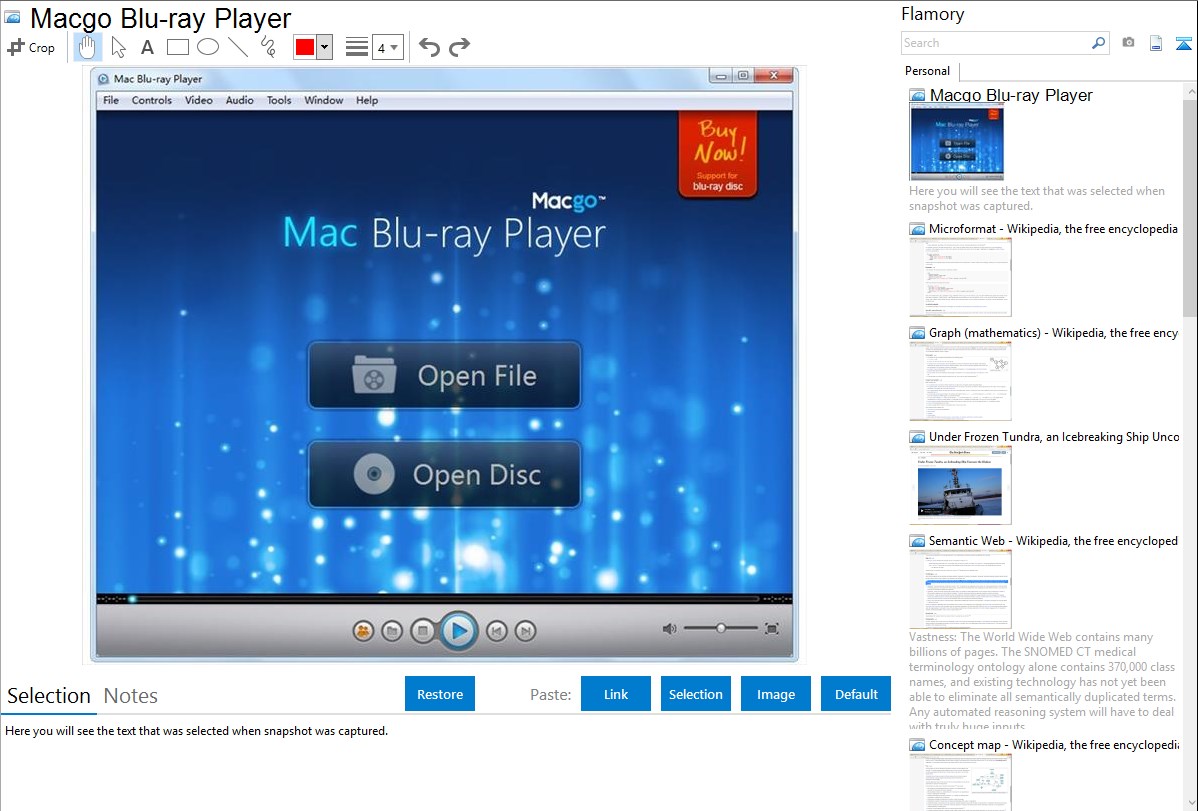Open the Window menu
Image resolution: width=1198 pixels, height=811 pixels.
coord(323,100)
